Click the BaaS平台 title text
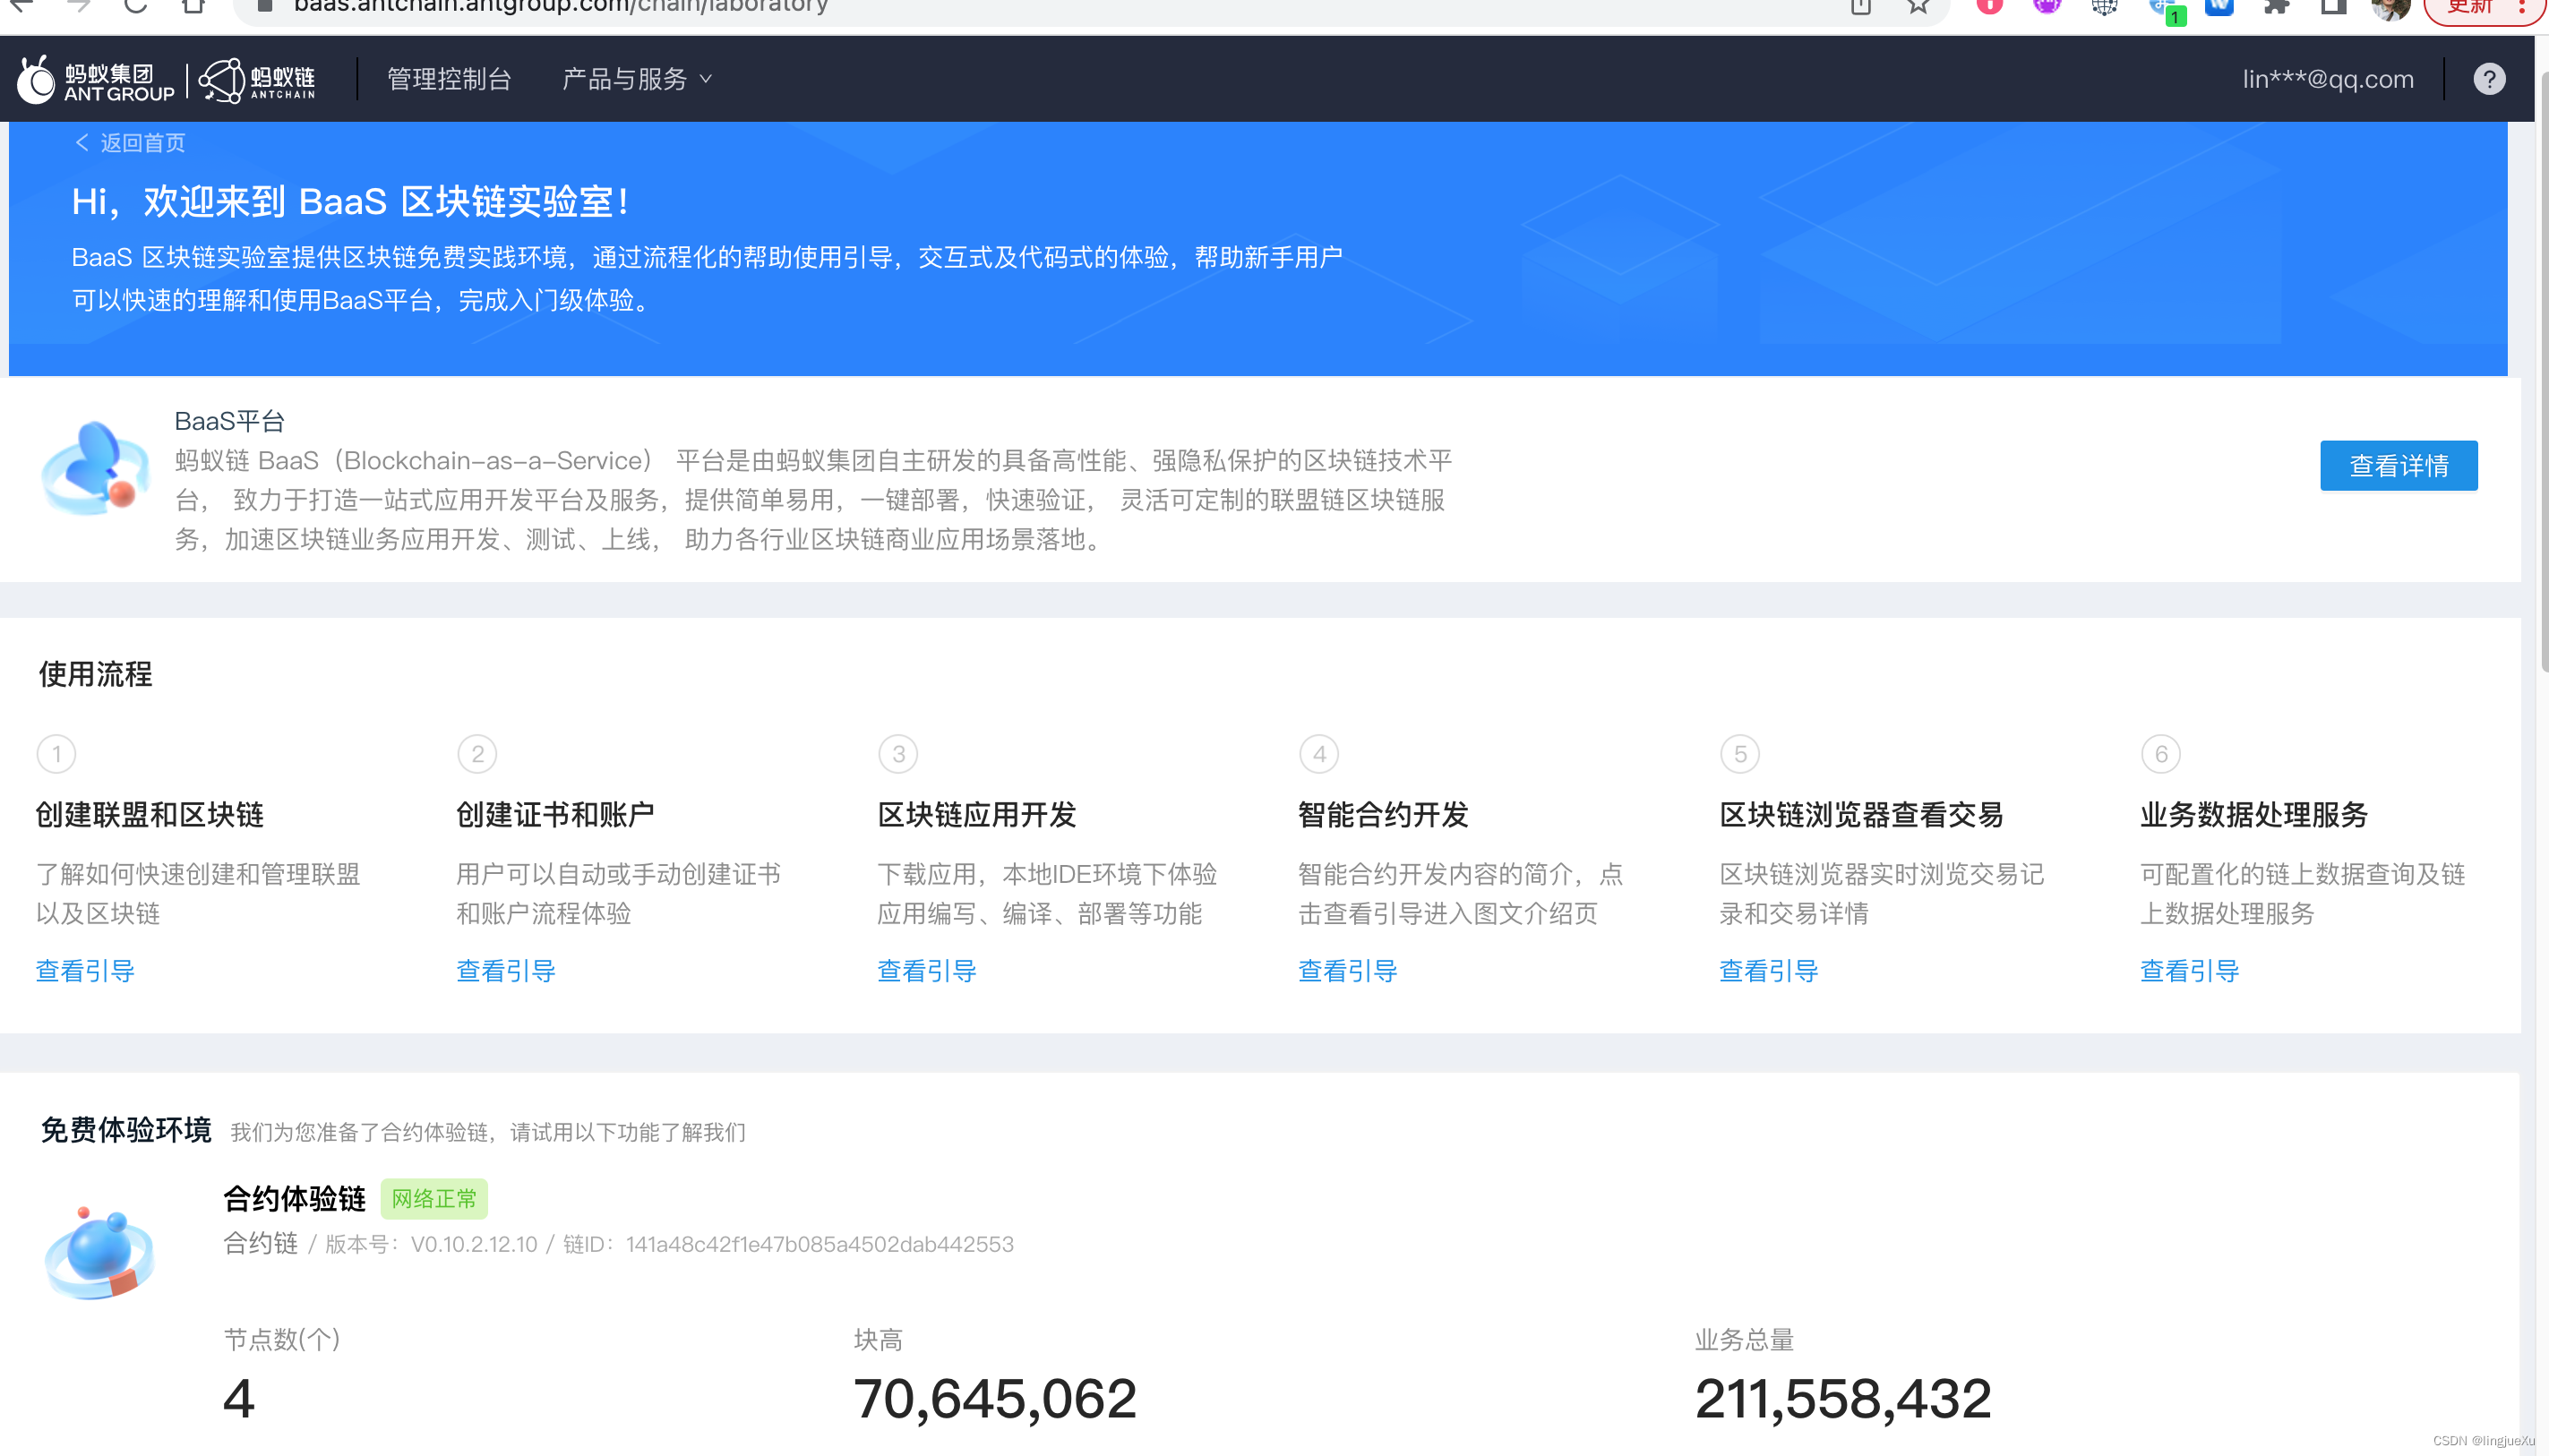The height and width of the screenshot is (1456, 2549). pyautogui.click(x=230, y=422)
